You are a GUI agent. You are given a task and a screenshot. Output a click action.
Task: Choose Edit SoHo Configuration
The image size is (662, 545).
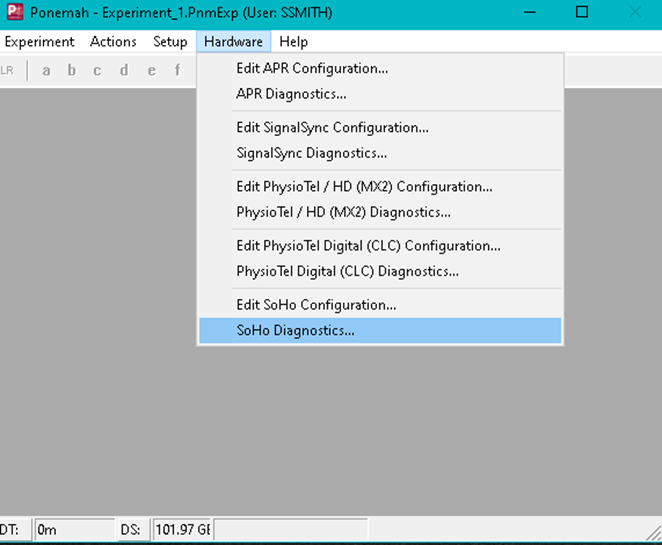[316, 305]
